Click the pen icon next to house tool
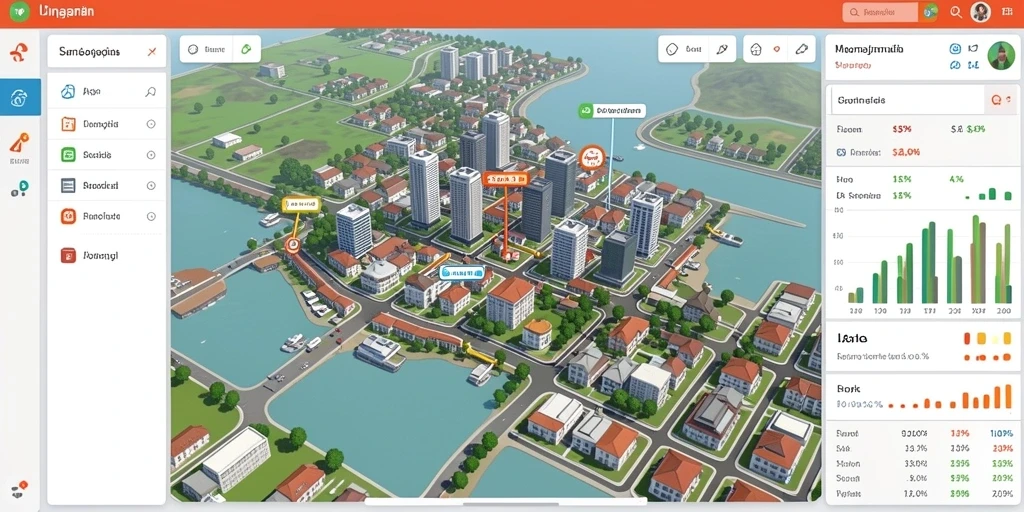Screen dimensions: 1024x512 [801, 49]
